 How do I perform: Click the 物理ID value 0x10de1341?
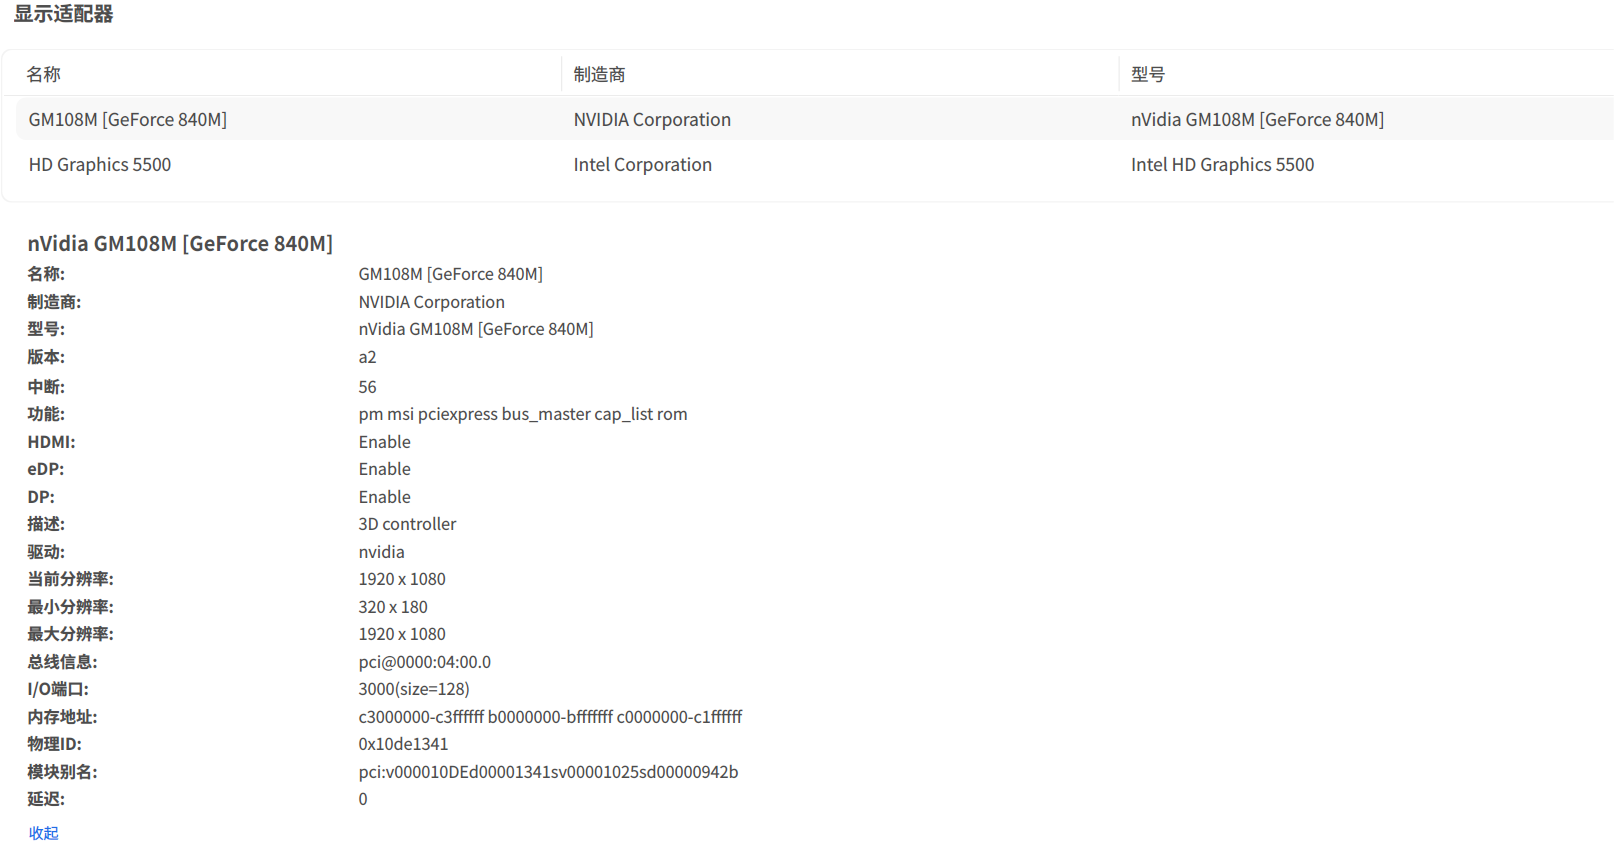403,744
